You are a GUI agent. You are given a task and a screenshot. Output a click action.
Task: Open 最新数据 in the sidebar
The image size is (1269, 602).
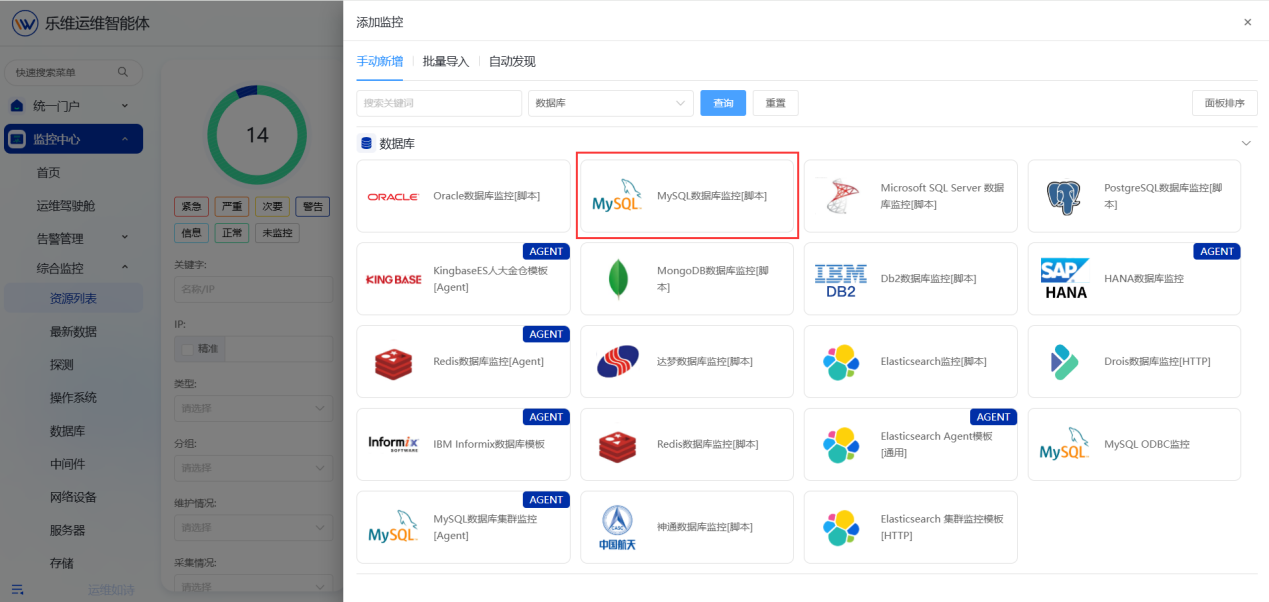point(73,331)
